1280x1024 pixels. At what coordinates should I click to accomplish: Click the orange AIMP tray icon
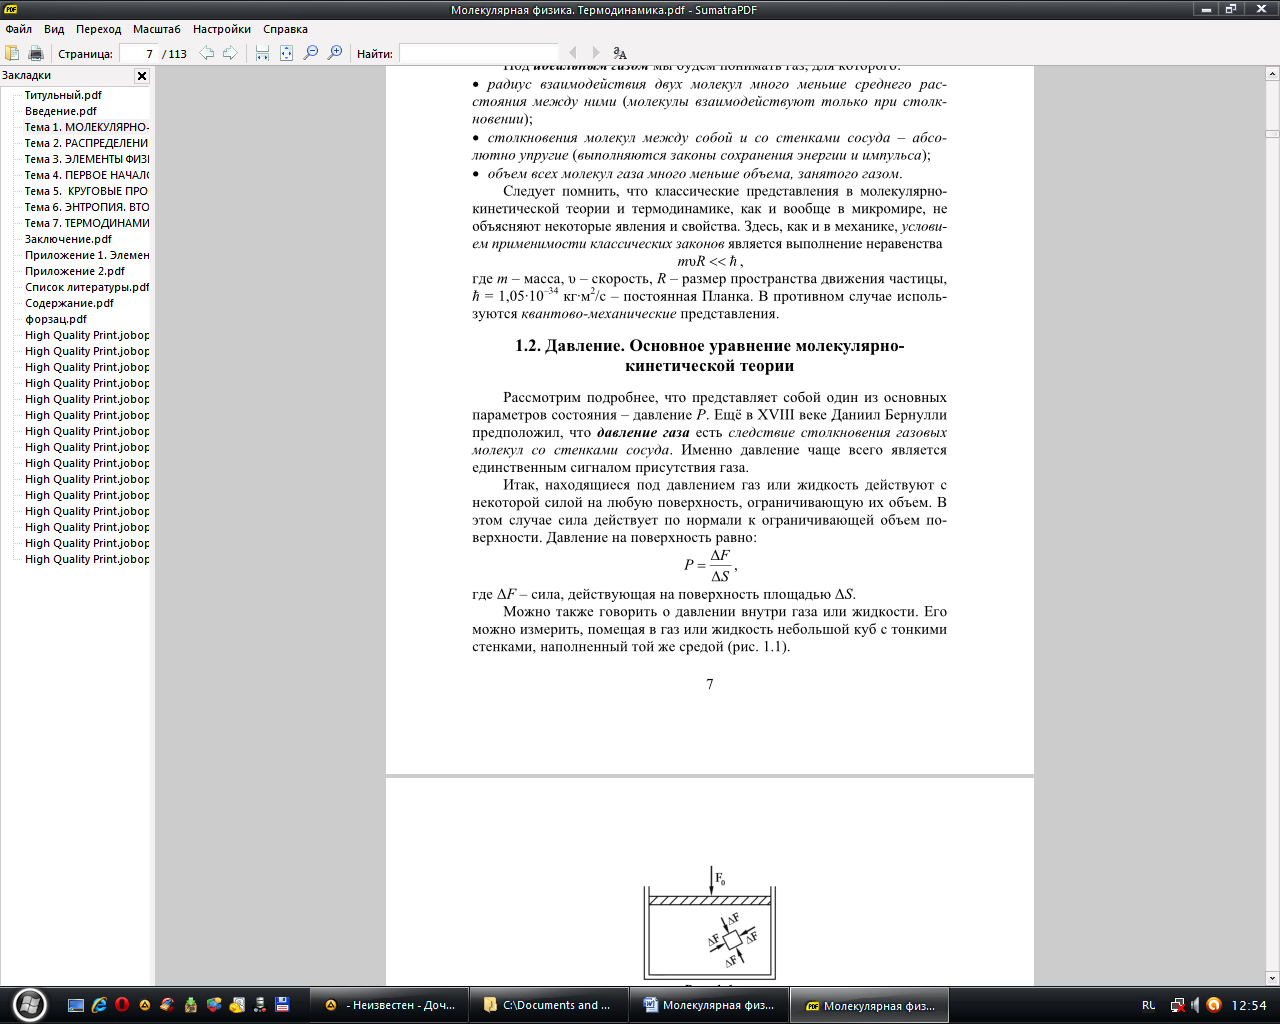1214,1005
